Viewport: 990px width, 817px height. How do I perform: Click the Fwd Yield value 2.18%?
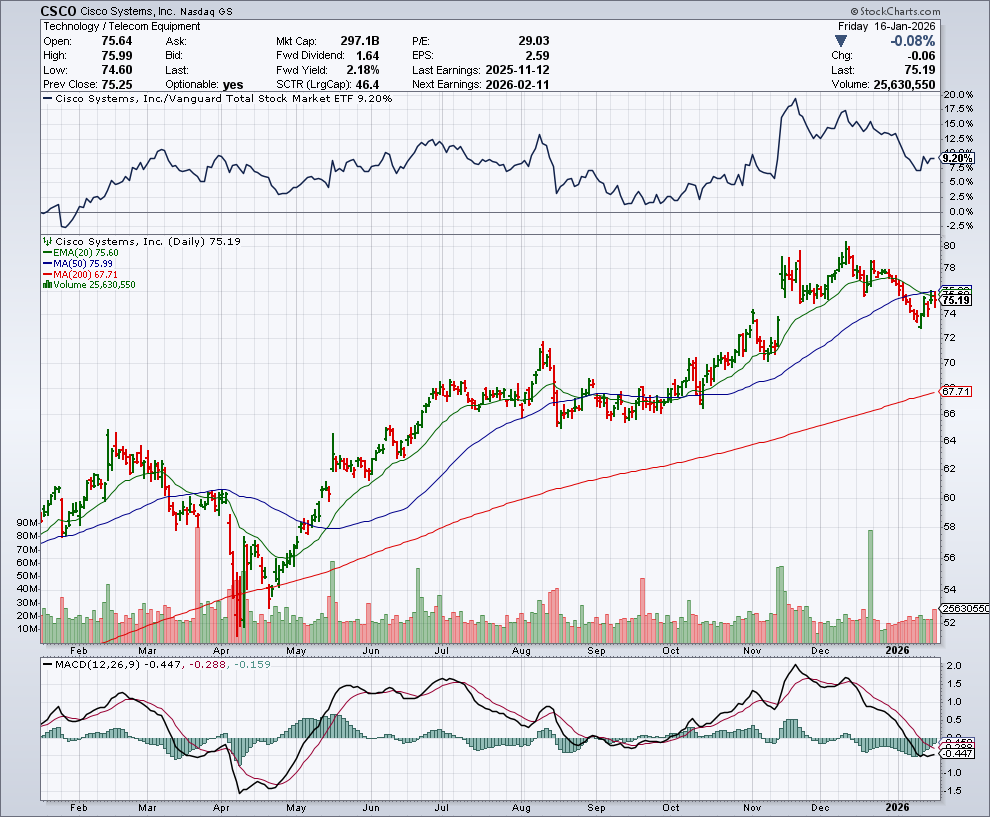[x=362, y=70]
